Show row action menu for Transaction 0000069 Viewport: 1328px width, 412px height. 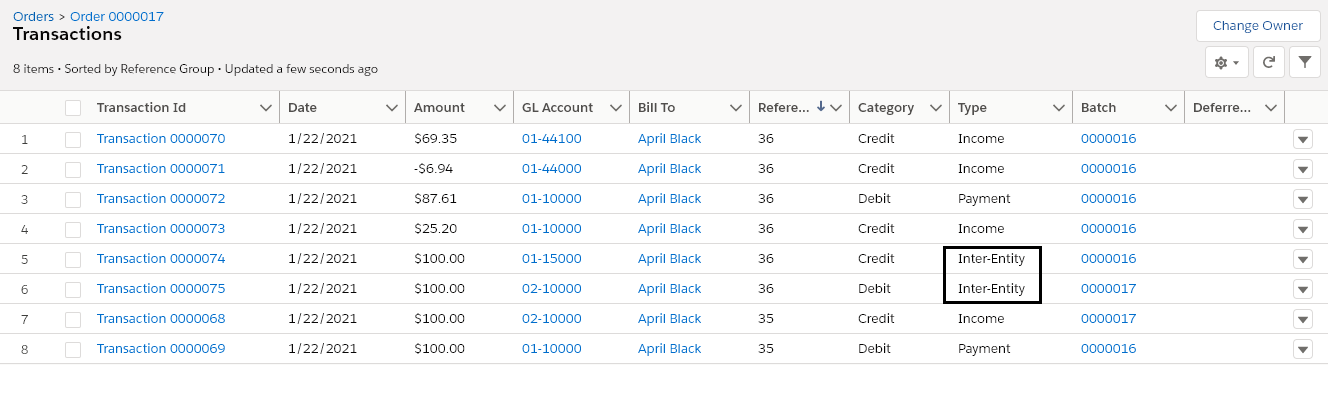[1302, 349]
